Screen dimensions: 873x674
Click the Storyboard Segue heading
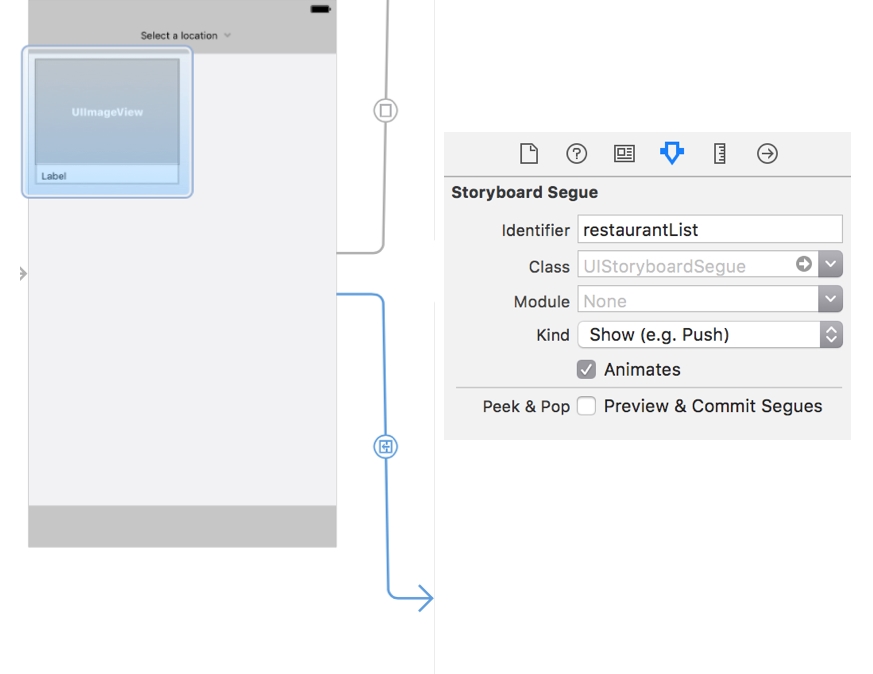click(x=524, y=193)
